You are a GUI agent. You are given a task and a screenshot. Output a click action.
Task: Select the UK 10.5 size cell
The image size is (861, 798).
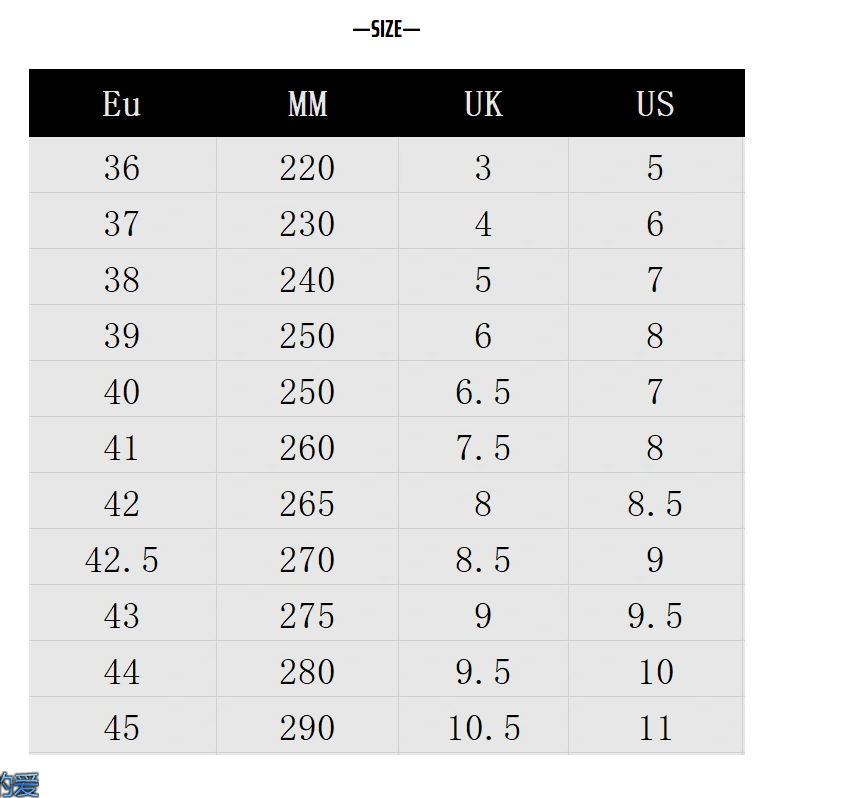(x=483, y=727)
